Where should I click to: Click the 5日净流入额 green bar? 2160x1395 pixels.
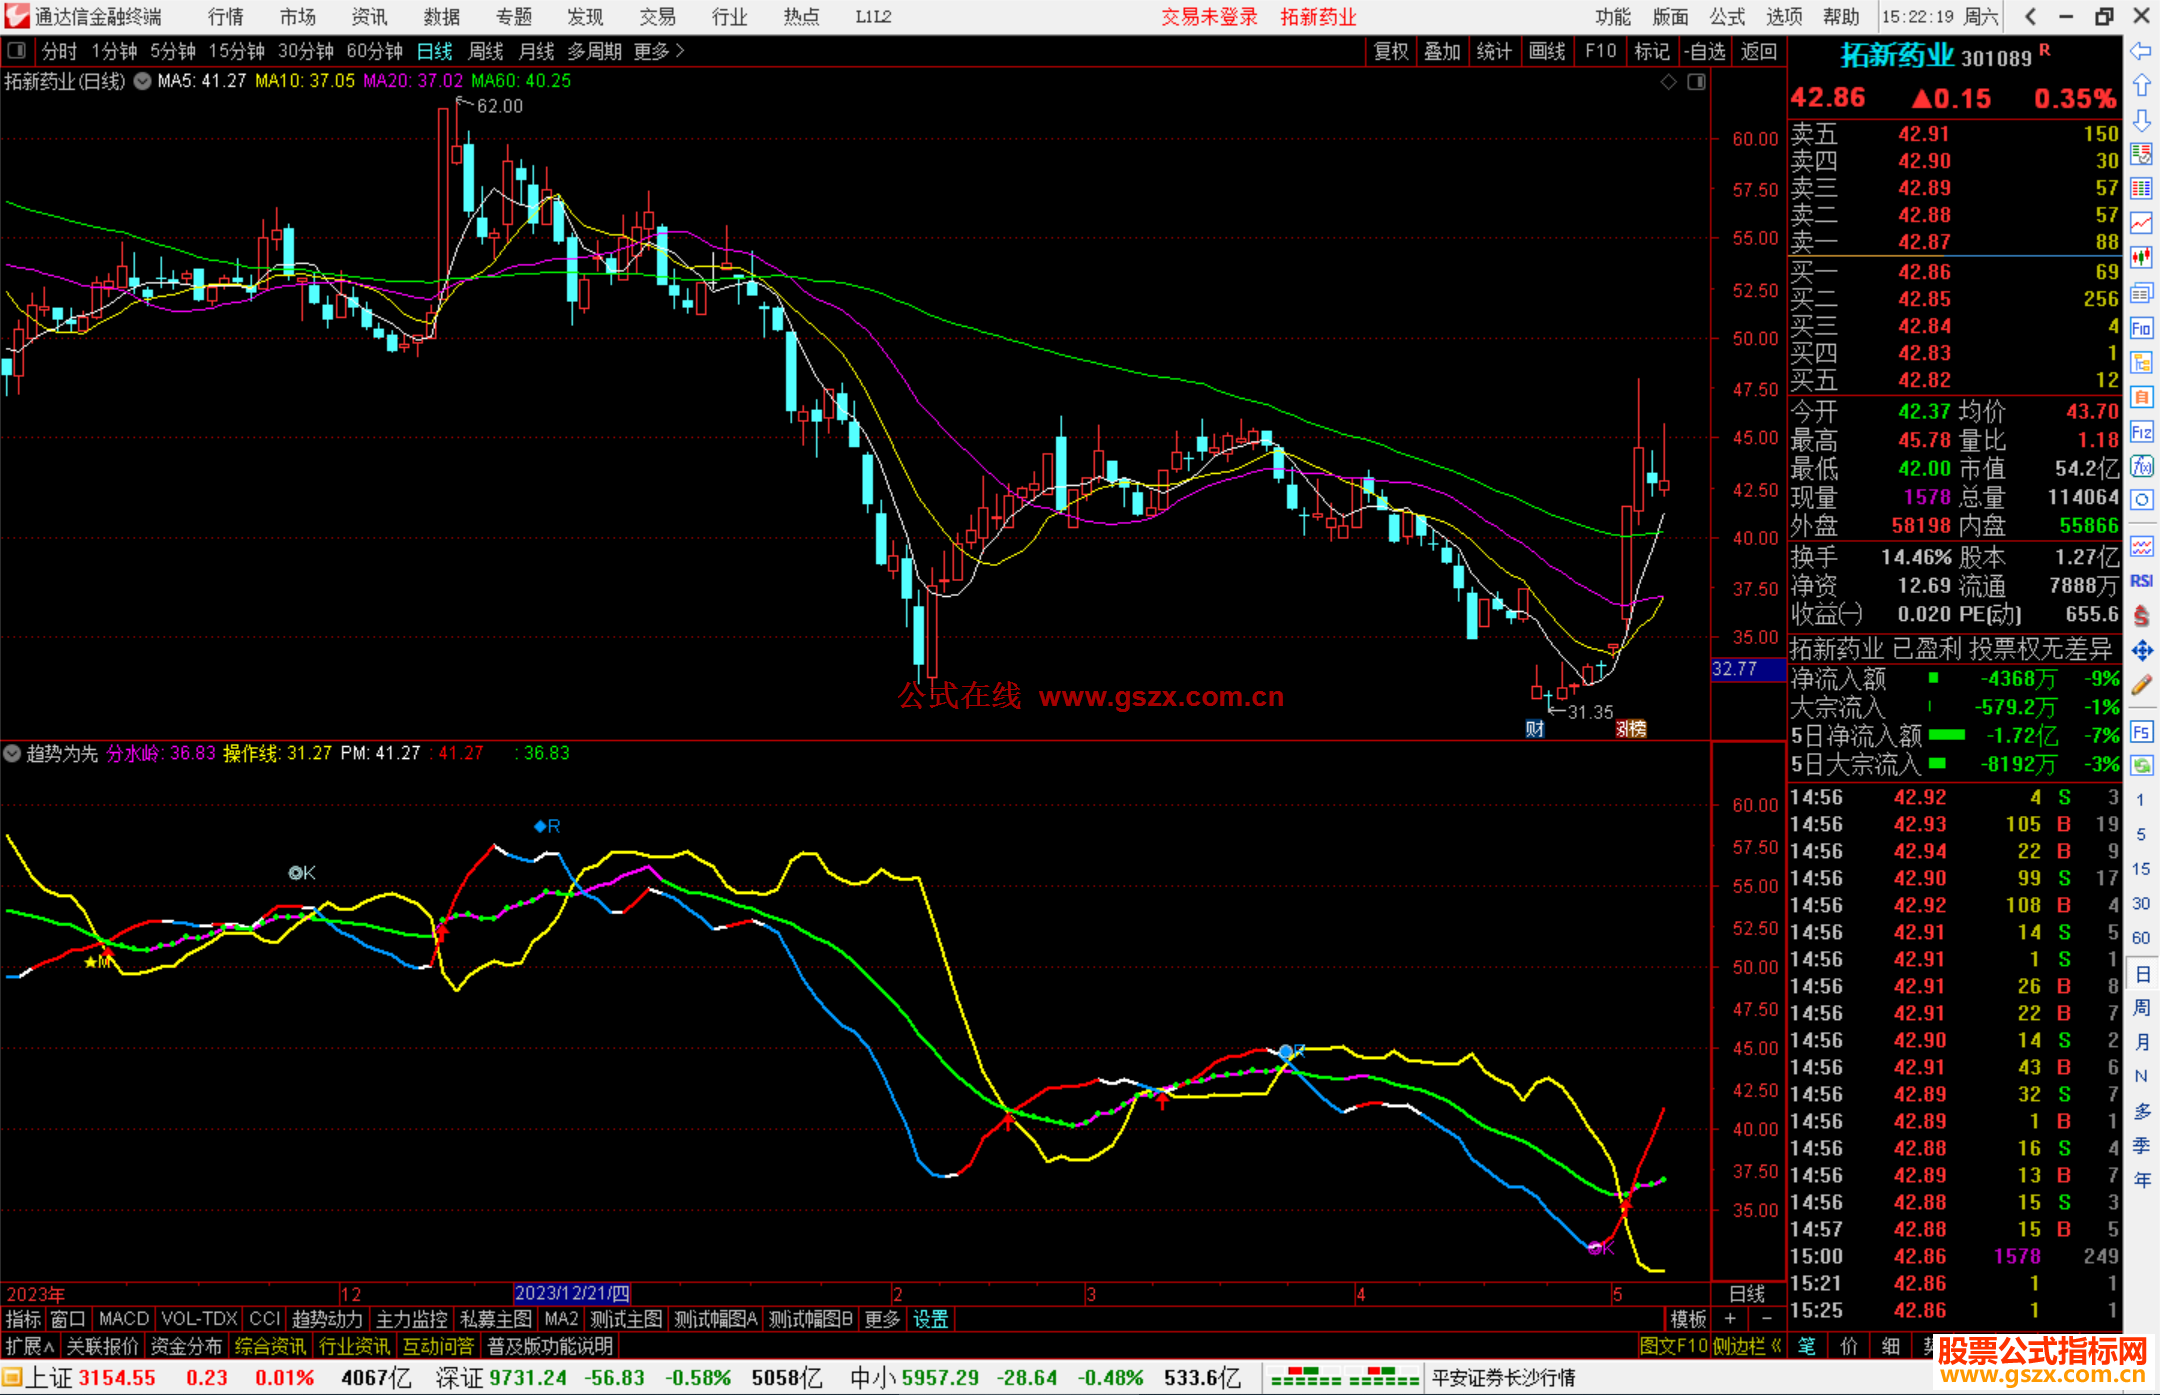click(x=1946, y=735)
